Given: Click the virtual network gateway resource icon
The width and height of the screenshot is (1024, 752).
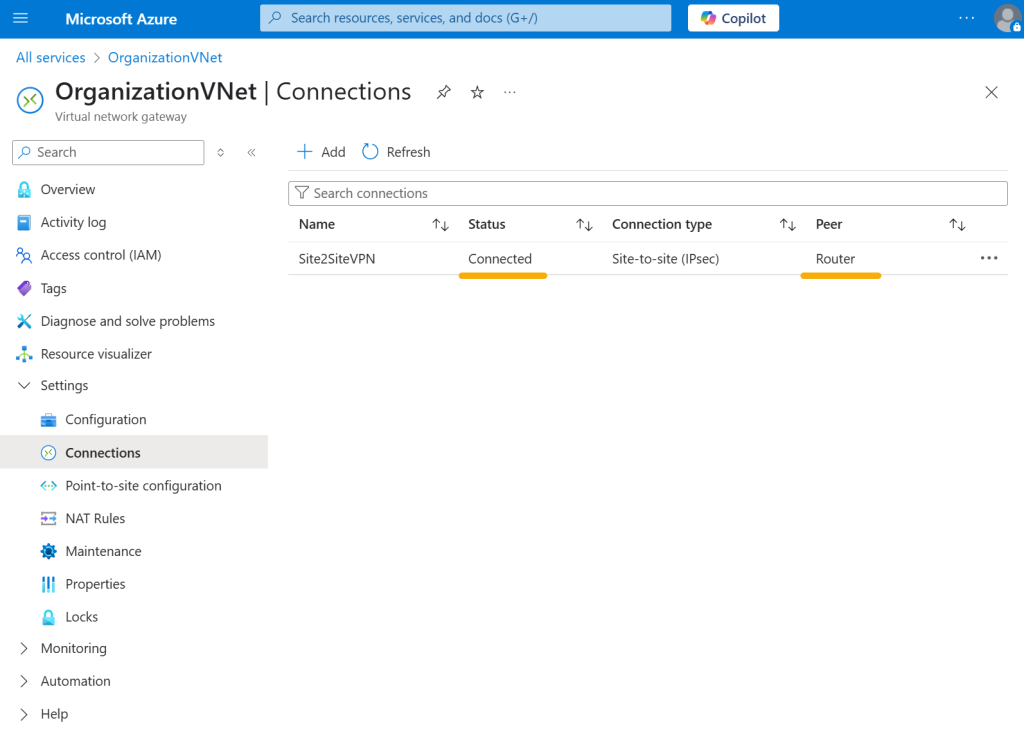Looking at the screenshot, I should [x=30, y=101].
